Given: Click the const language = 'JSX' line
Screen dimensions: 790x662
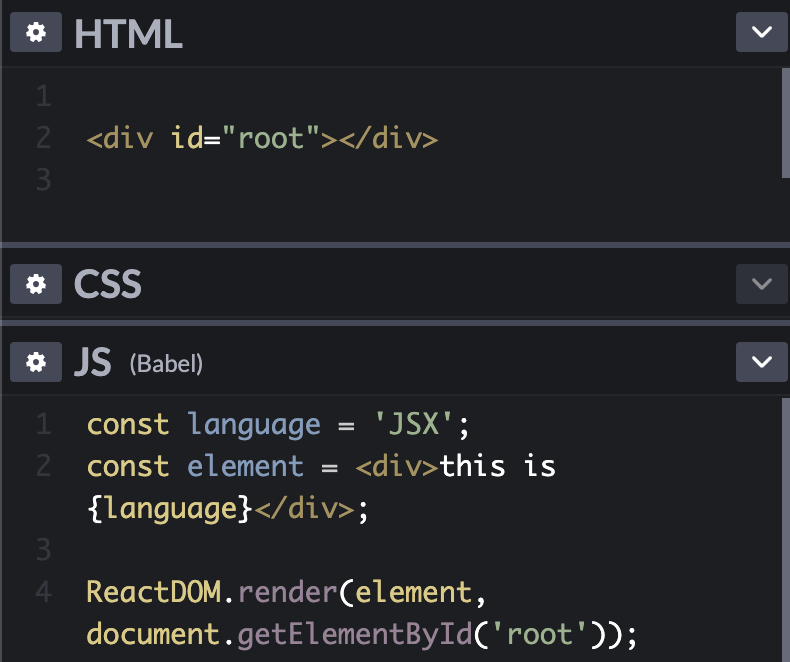Looking at the screenshot, I should tap(278, 425).
